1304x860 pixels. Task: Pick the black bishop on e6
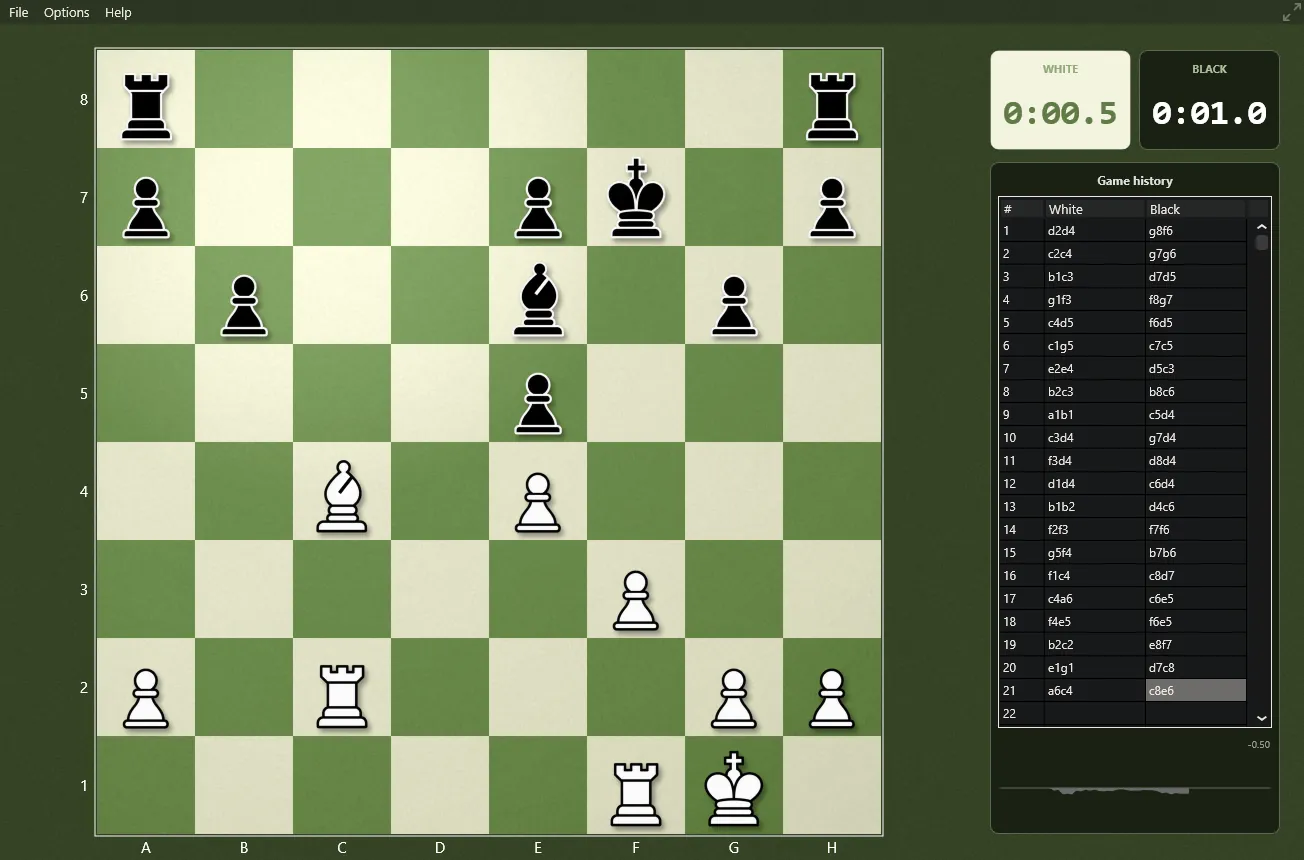[538, 299]
